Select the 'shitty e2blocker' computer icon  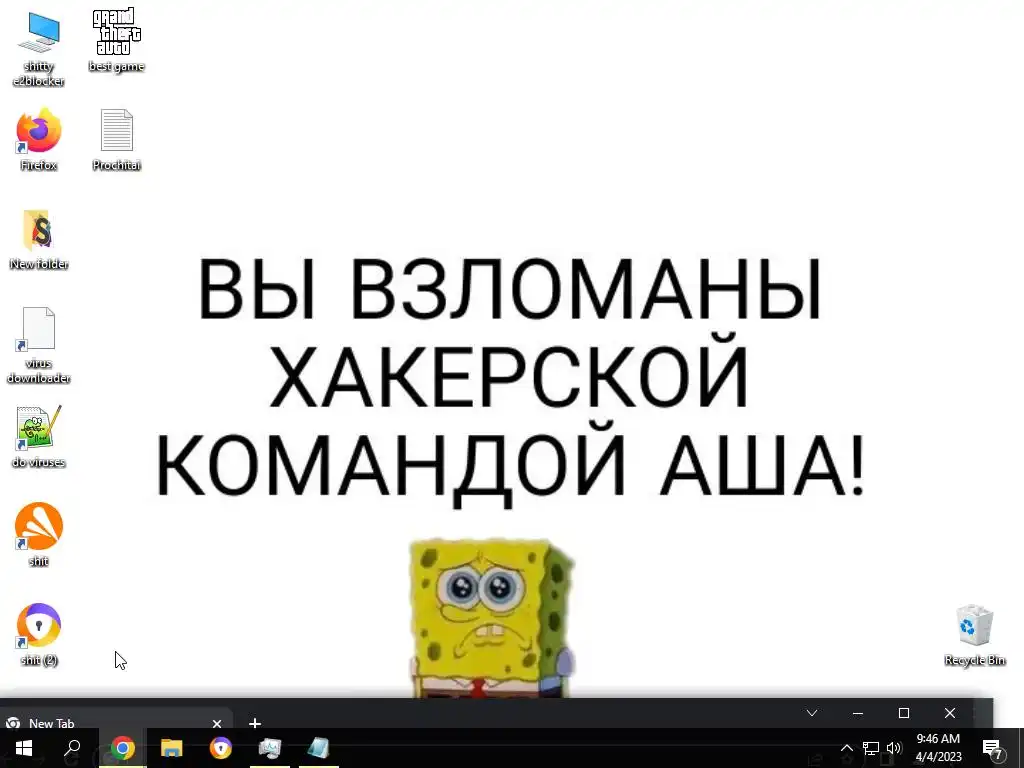pos(39,48)
